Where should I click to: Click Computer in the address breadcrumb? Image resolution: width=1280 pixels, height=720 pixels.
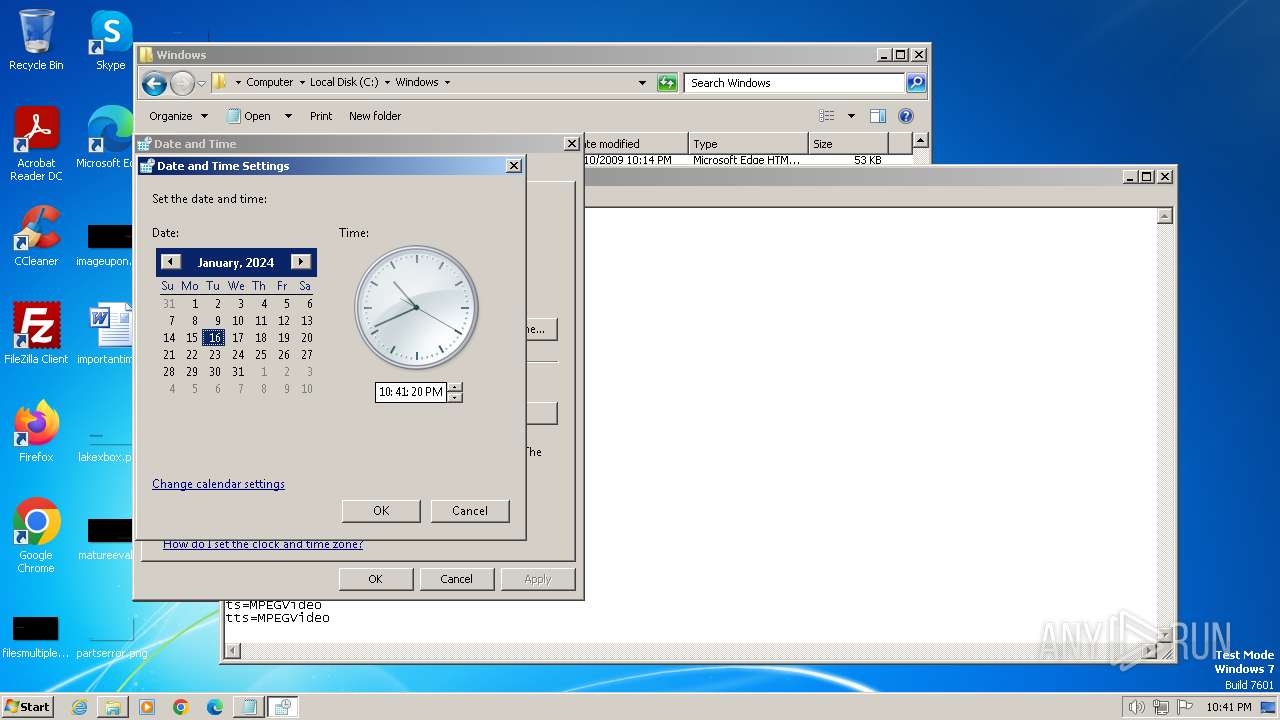(x=270, y=83)
